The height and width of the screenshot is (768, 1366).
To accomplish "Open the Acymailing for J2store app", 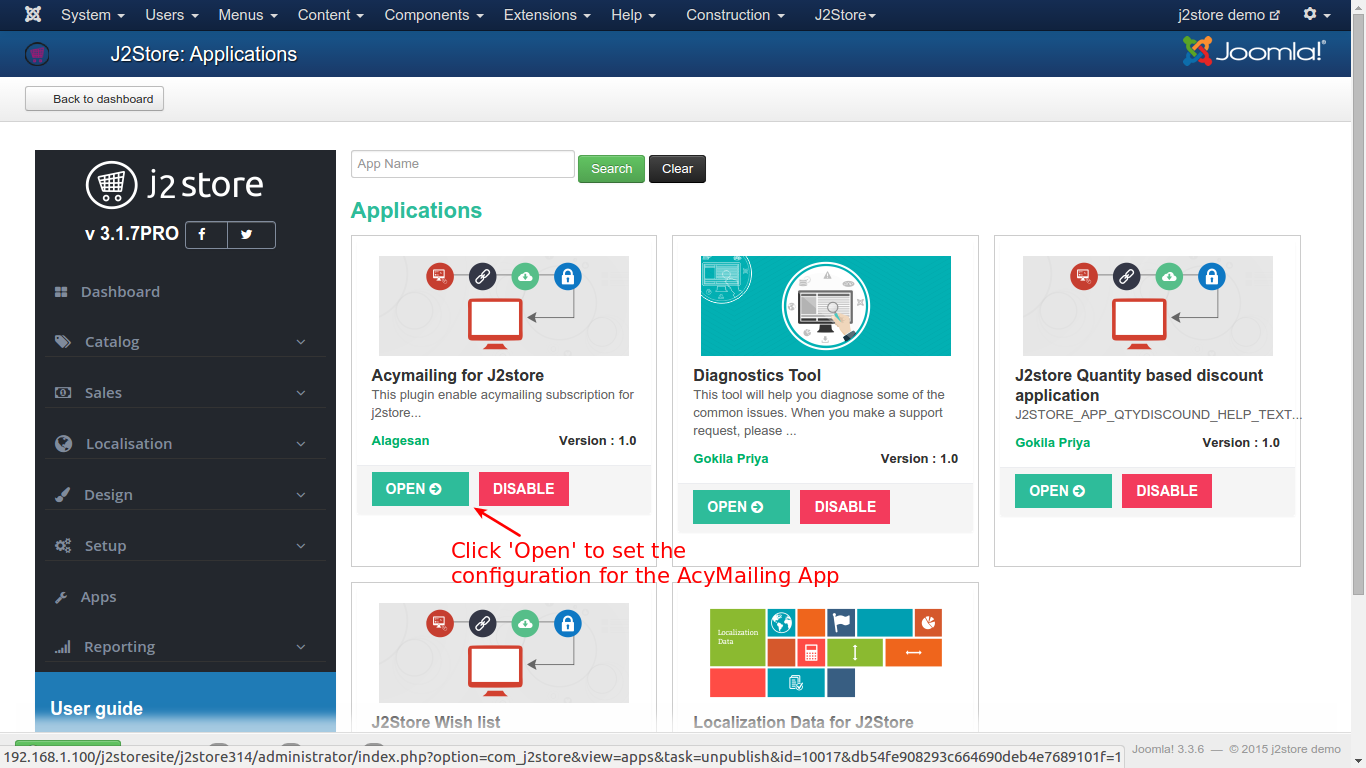I will [420, 489].
